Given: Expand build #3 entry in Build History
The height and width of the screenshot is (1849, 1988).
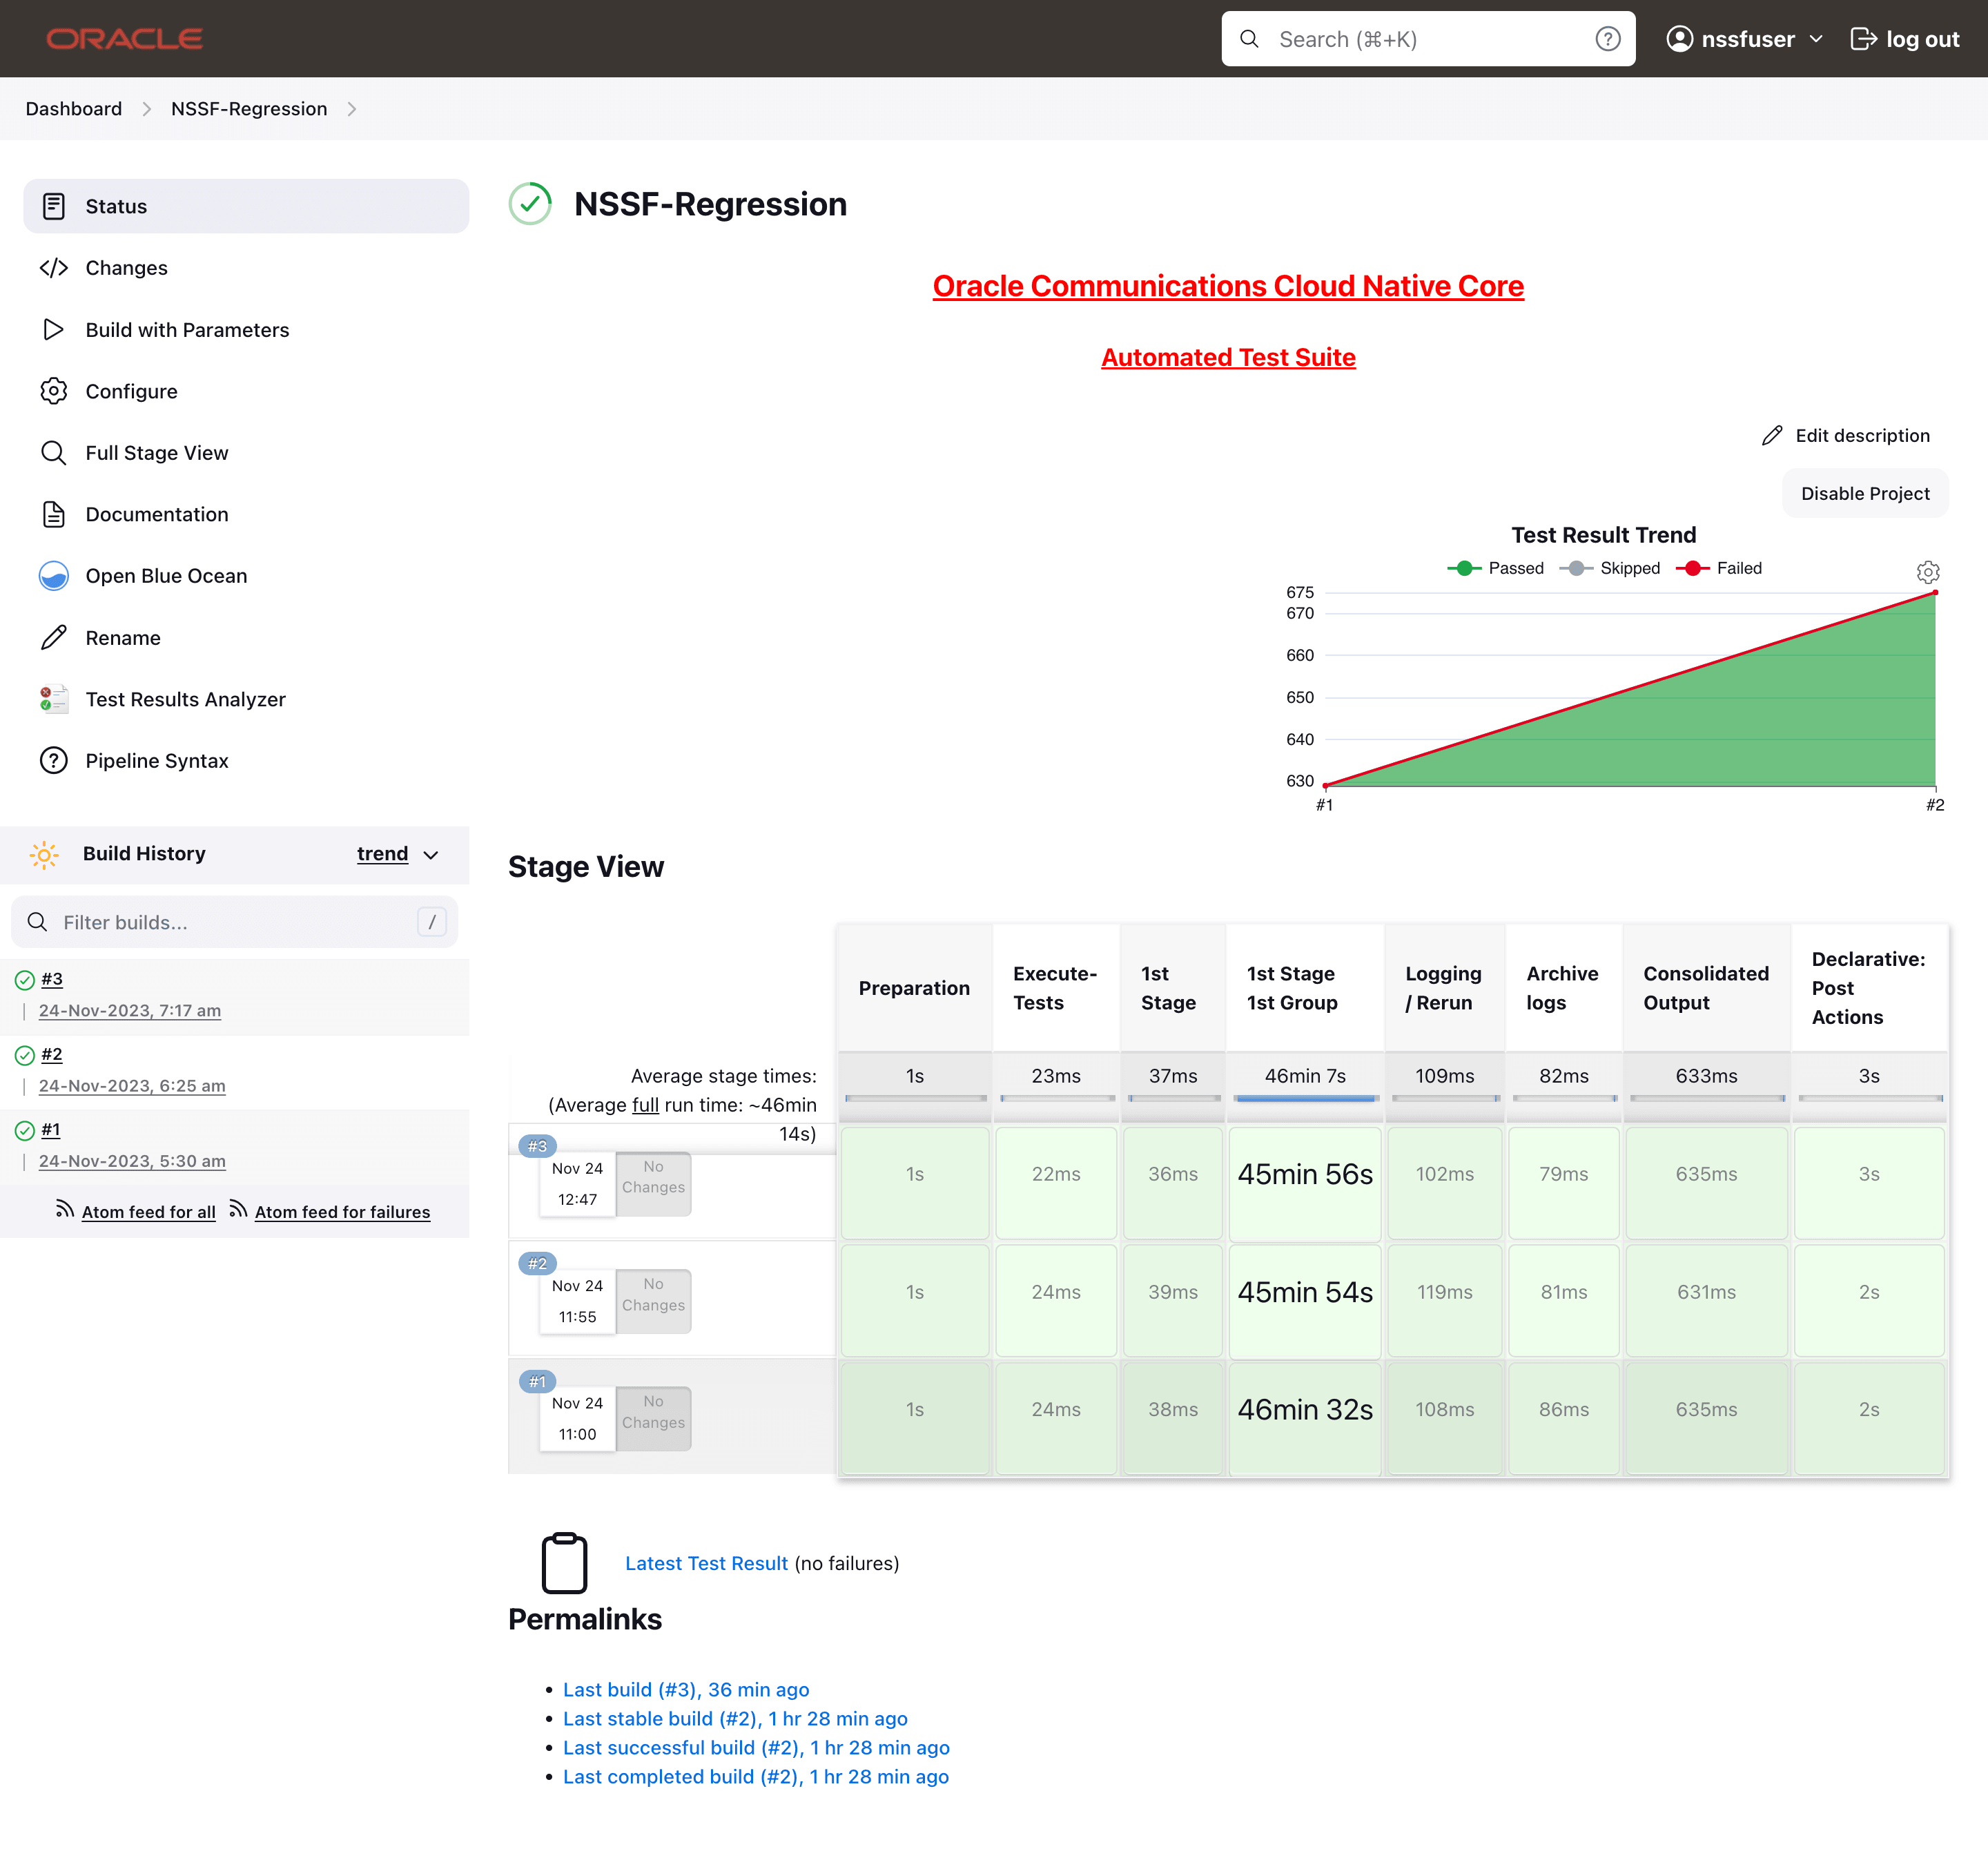Looking at the screenshot, I should 52,979.
